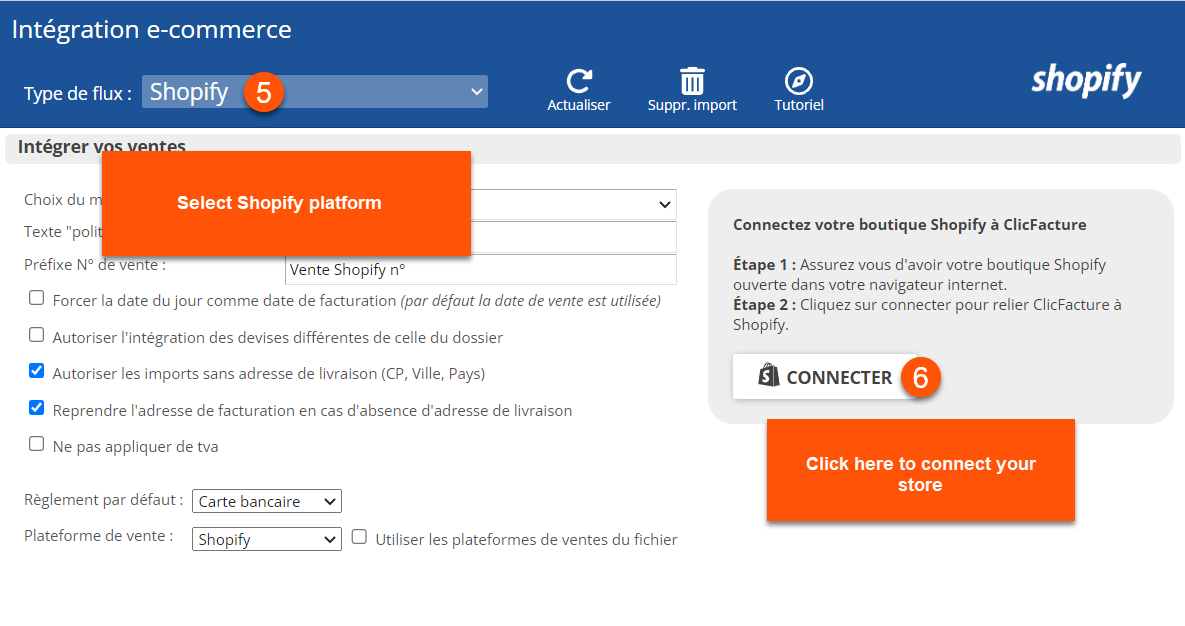Viewport: 1185px width, 626px height.
Task: Click the 'Connectez votre boutique Shopify à ClicFacture' heading
Action: 909,225
